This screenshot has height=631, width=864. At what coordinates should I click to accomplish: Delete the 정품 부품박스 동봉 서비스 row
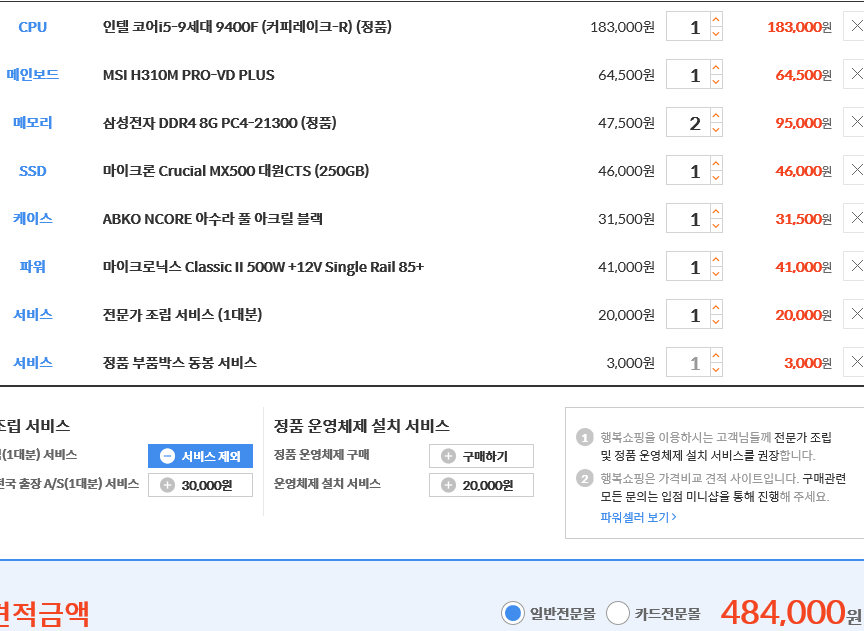click(855, 362)
